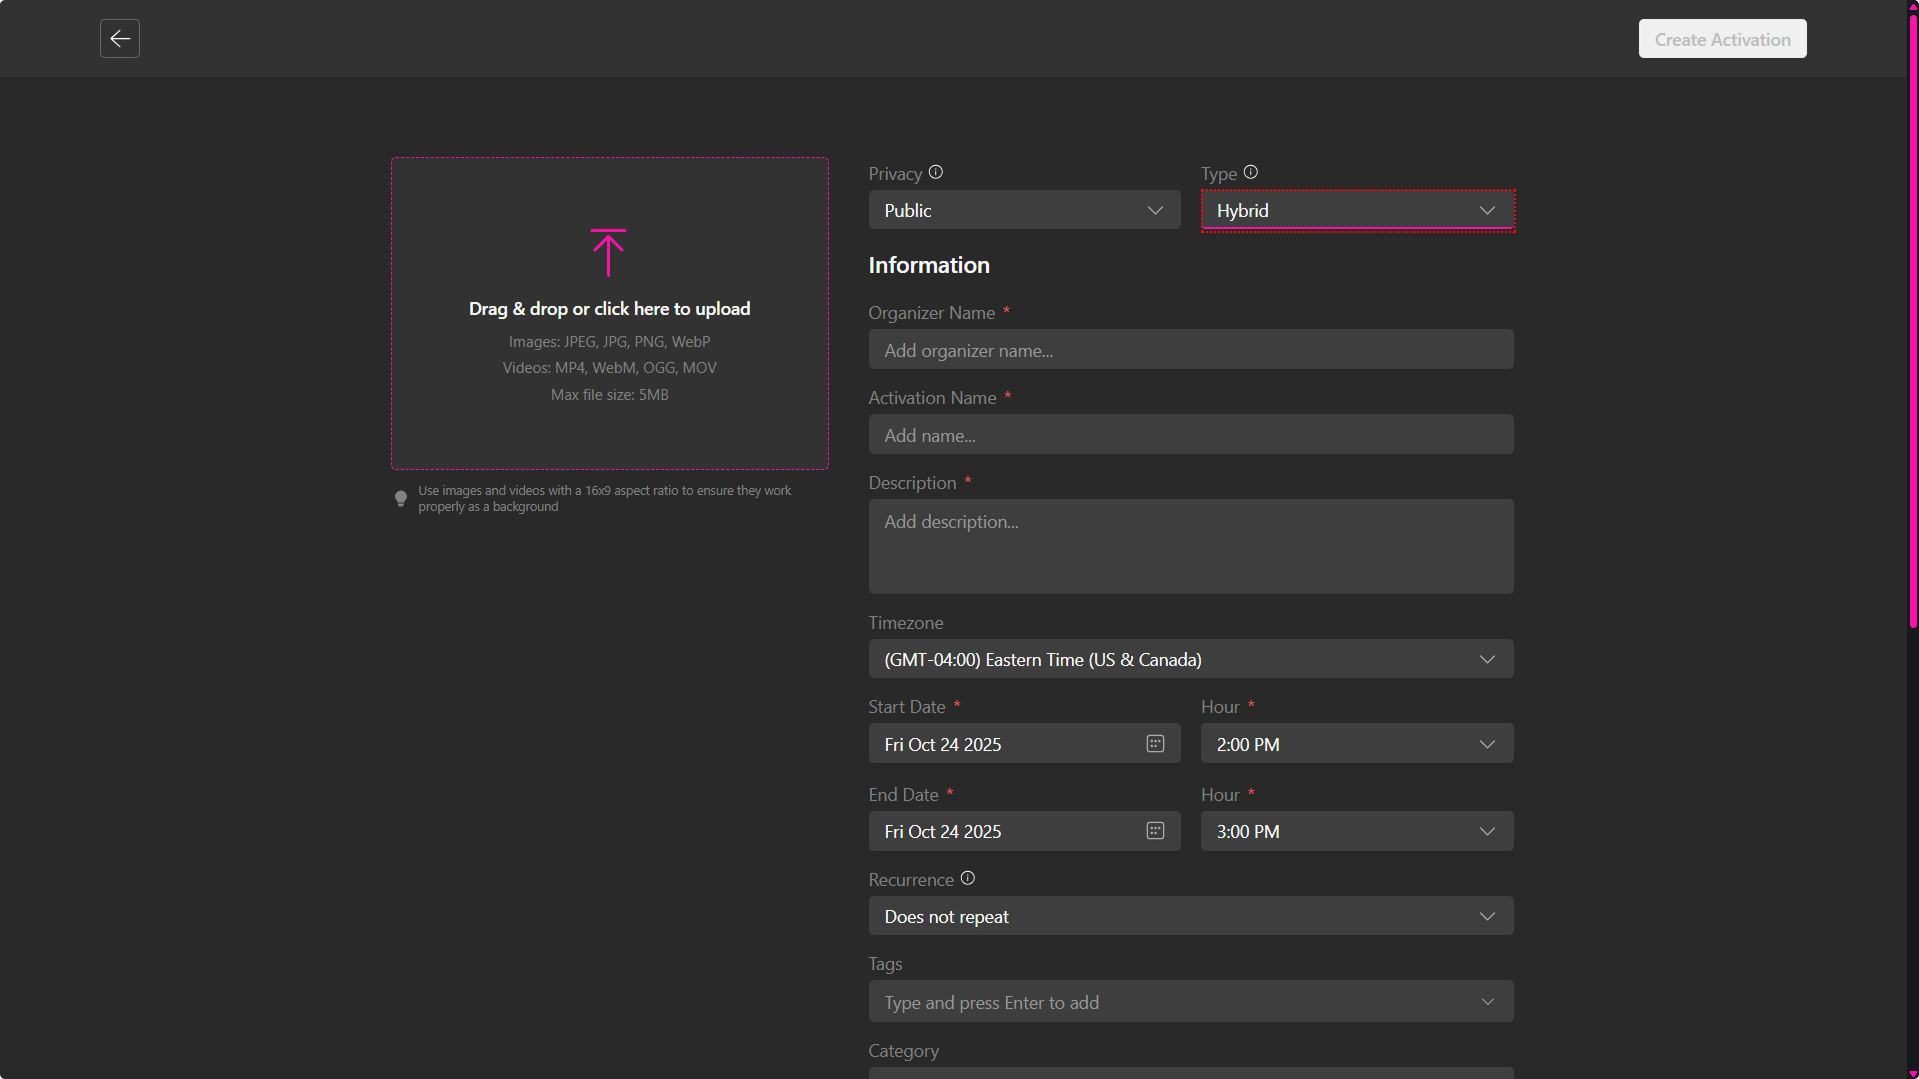
Task: Click into the Activation Name field
Action: [1190, 435]
